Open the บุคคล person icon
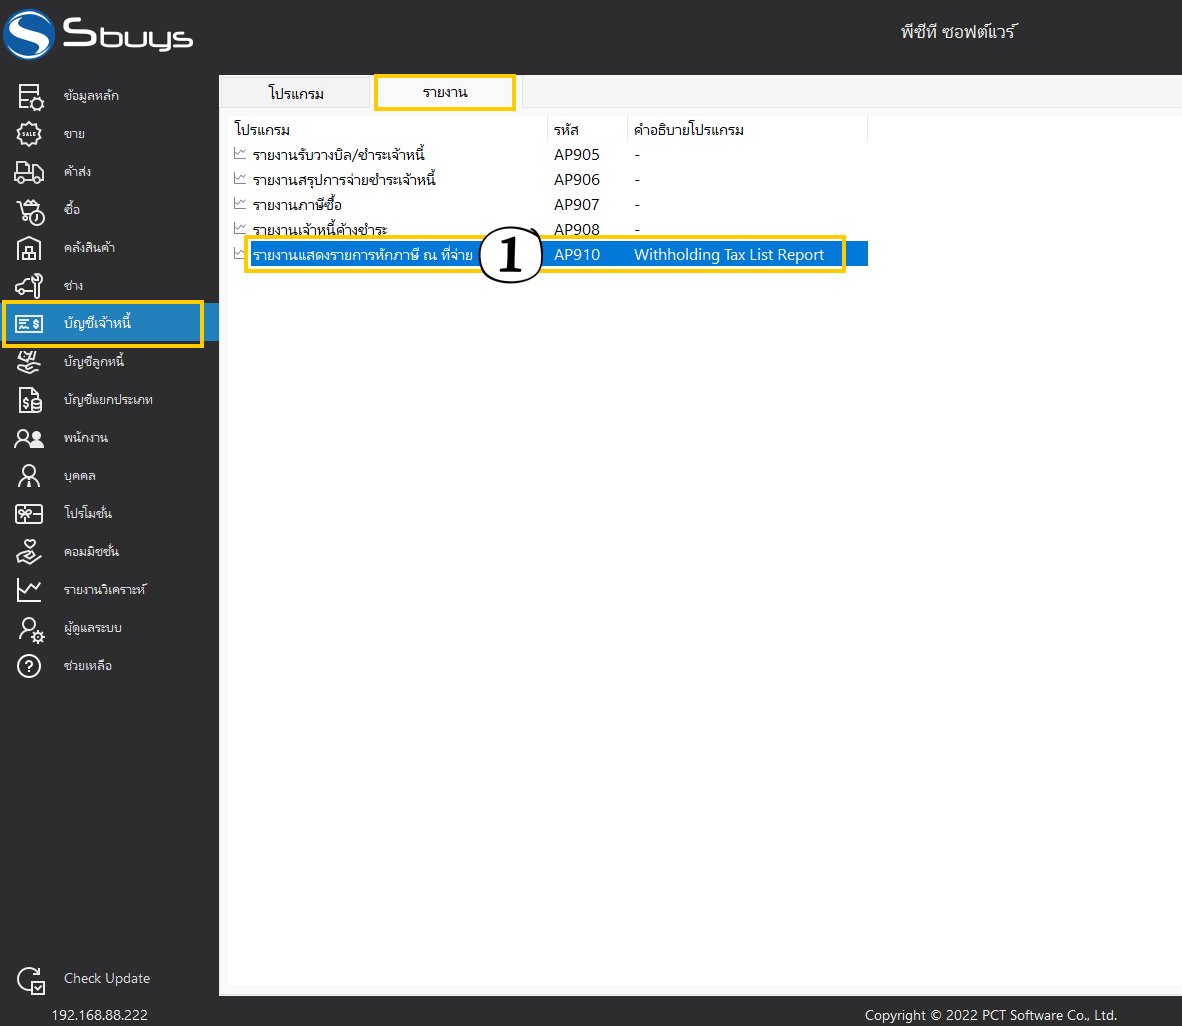This screenshot has height=1026, width=1182. (29, 476)
